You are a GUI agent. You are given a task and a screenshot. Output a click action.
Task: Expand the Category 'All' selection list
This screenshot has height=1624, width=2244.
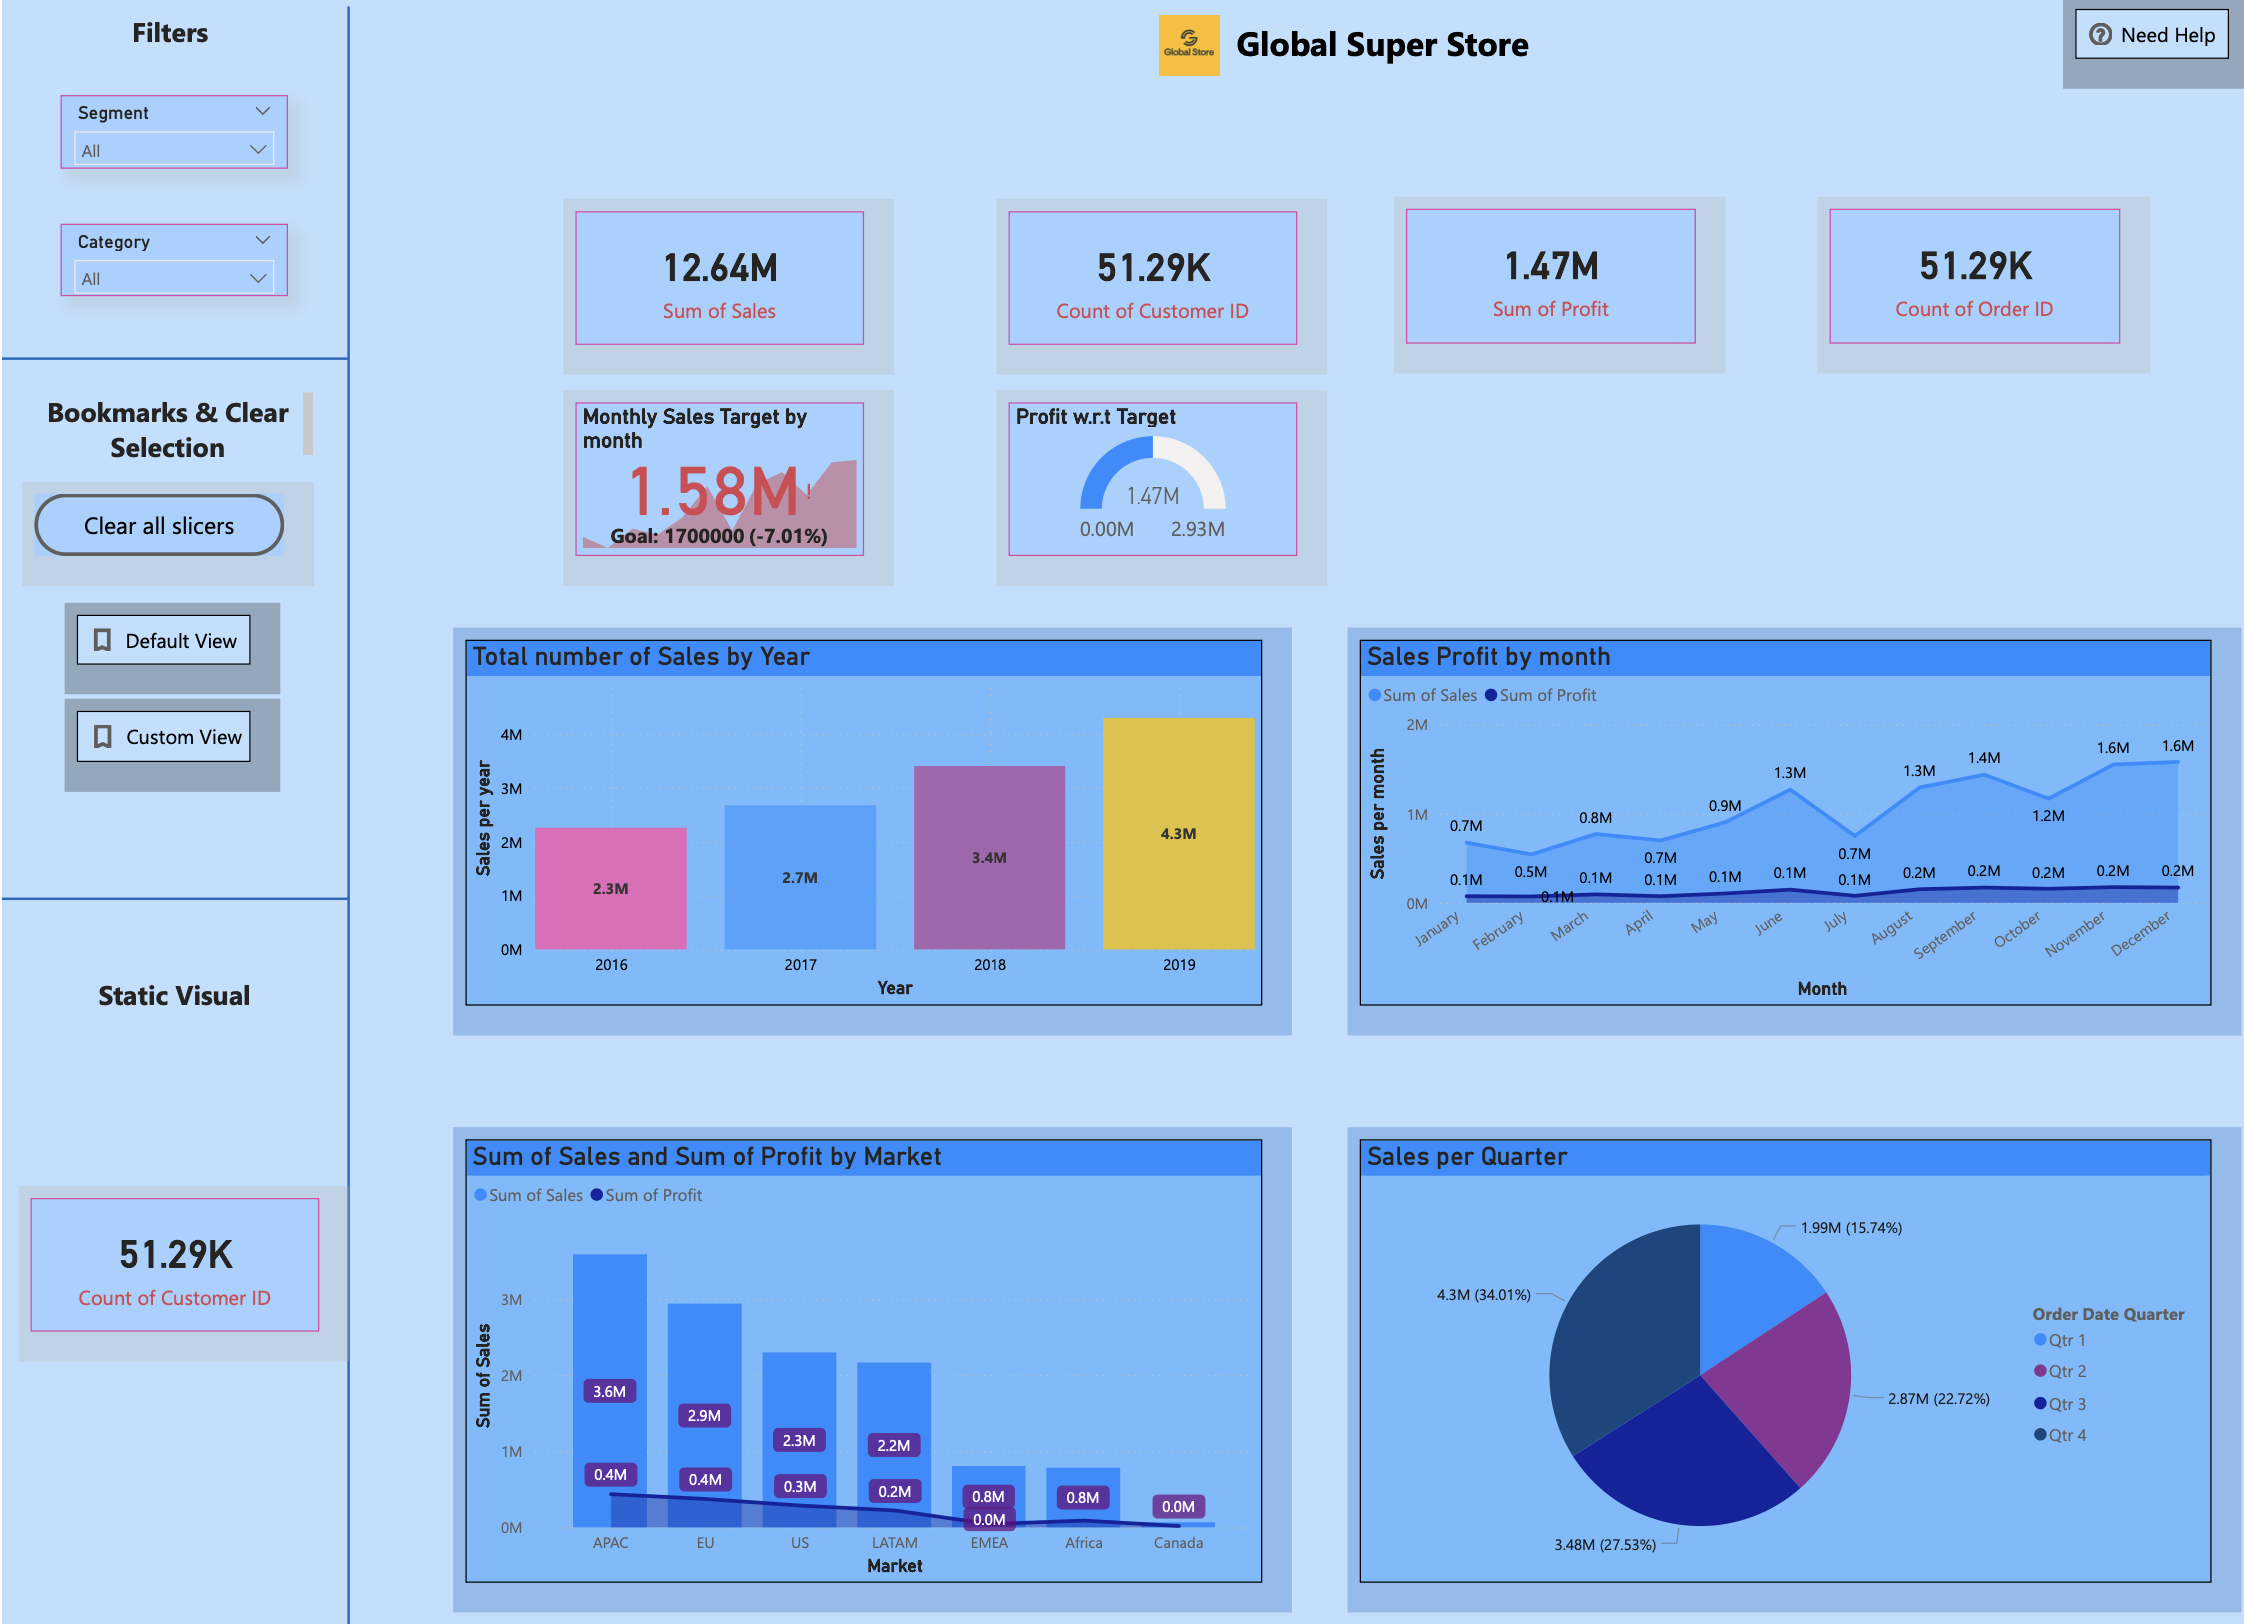point(258,277)
